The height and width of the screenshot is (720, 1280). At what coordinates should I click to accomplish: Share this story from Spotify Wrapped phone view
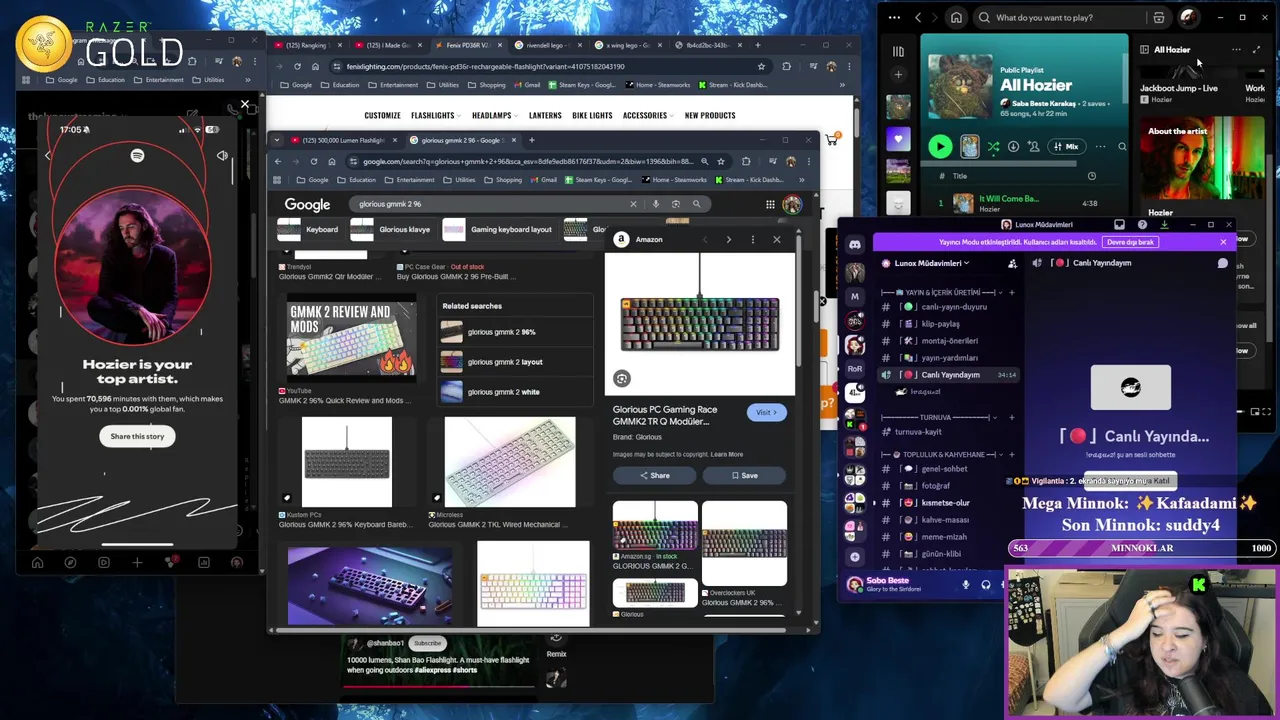point(137,436)
